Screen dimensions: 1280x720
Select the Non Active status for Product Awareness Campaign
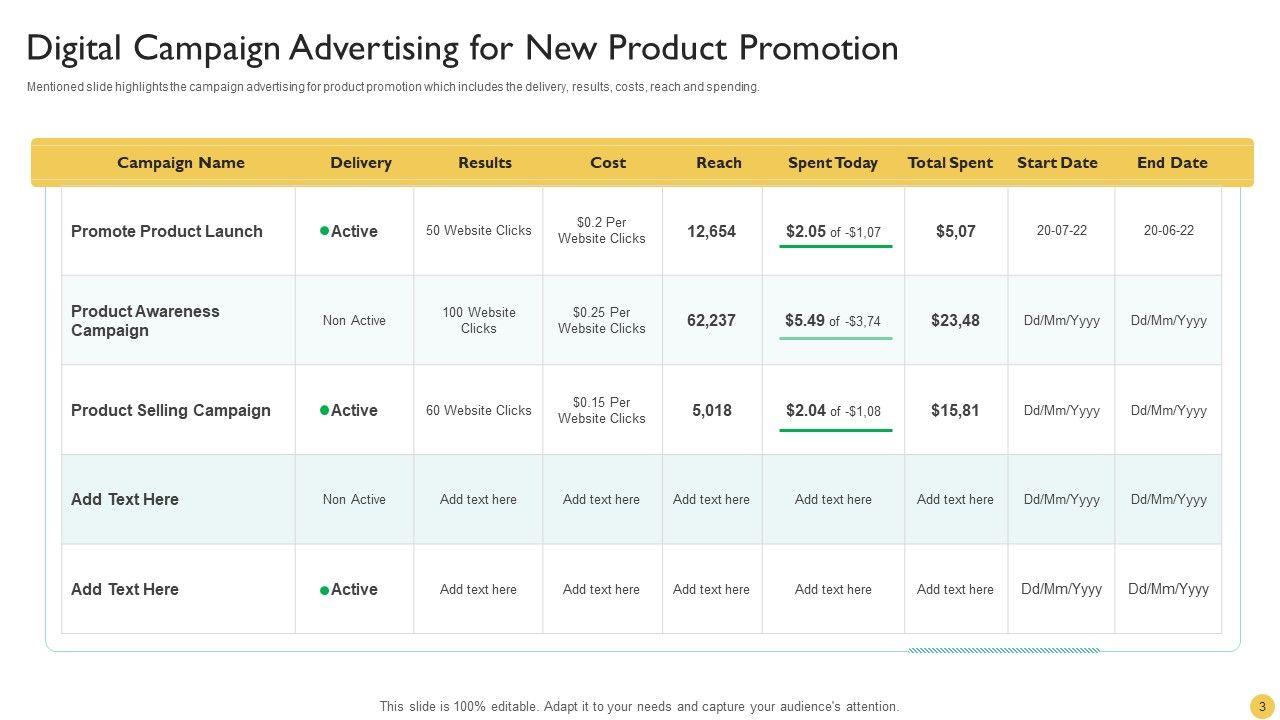354,321
